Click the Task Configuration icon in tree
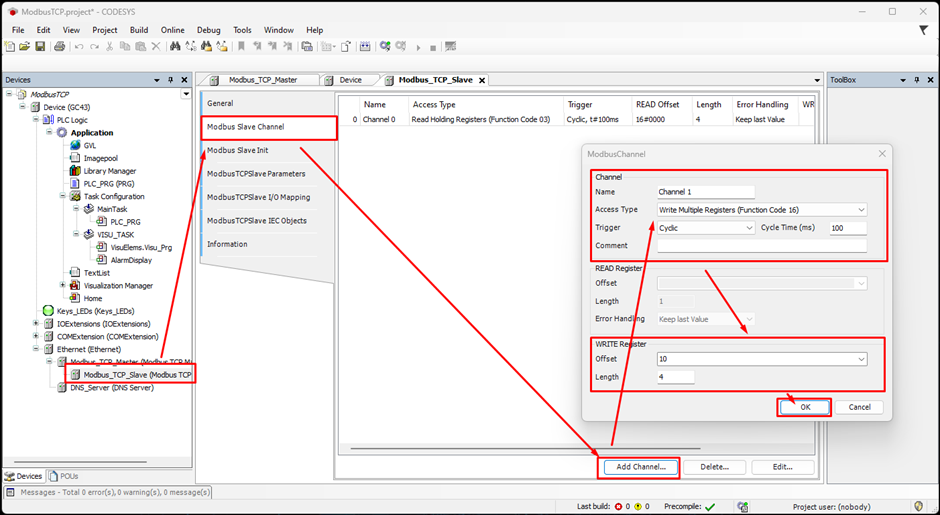The width and height of the screenshot is (940, 515). pyautogui.click(x=75, y=196)
